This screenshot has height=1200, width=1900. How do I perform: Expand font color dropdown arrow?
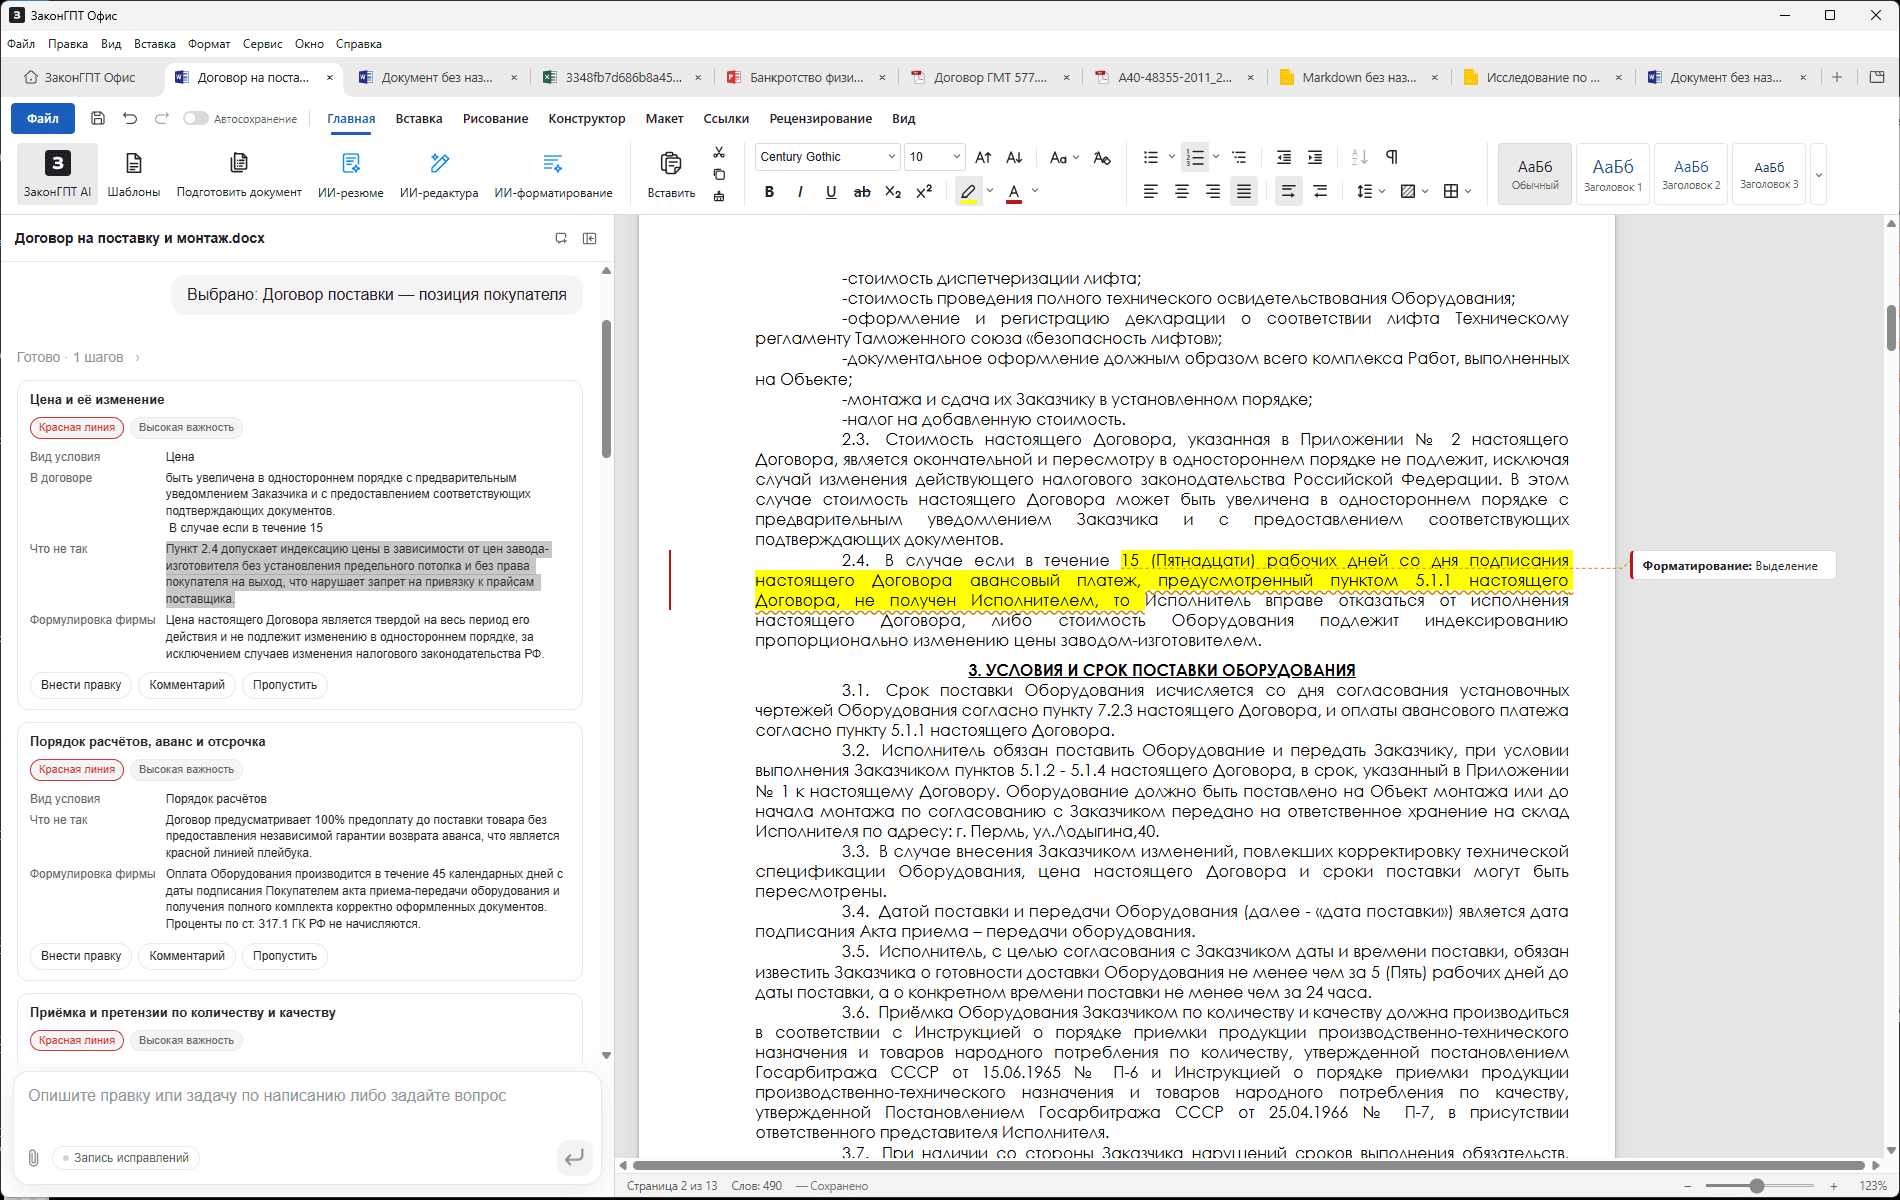1035,191
